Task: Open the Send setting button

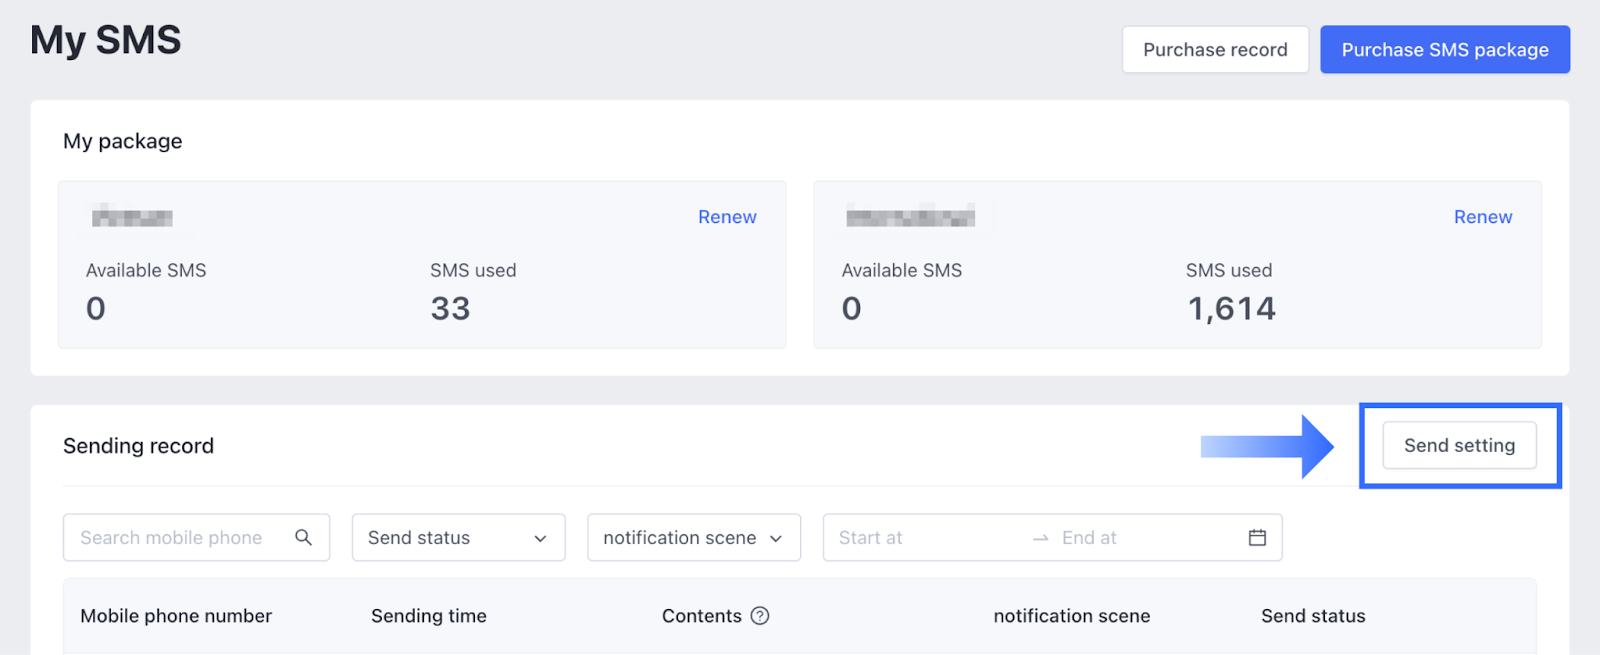Action: (x=1459, y=446)
